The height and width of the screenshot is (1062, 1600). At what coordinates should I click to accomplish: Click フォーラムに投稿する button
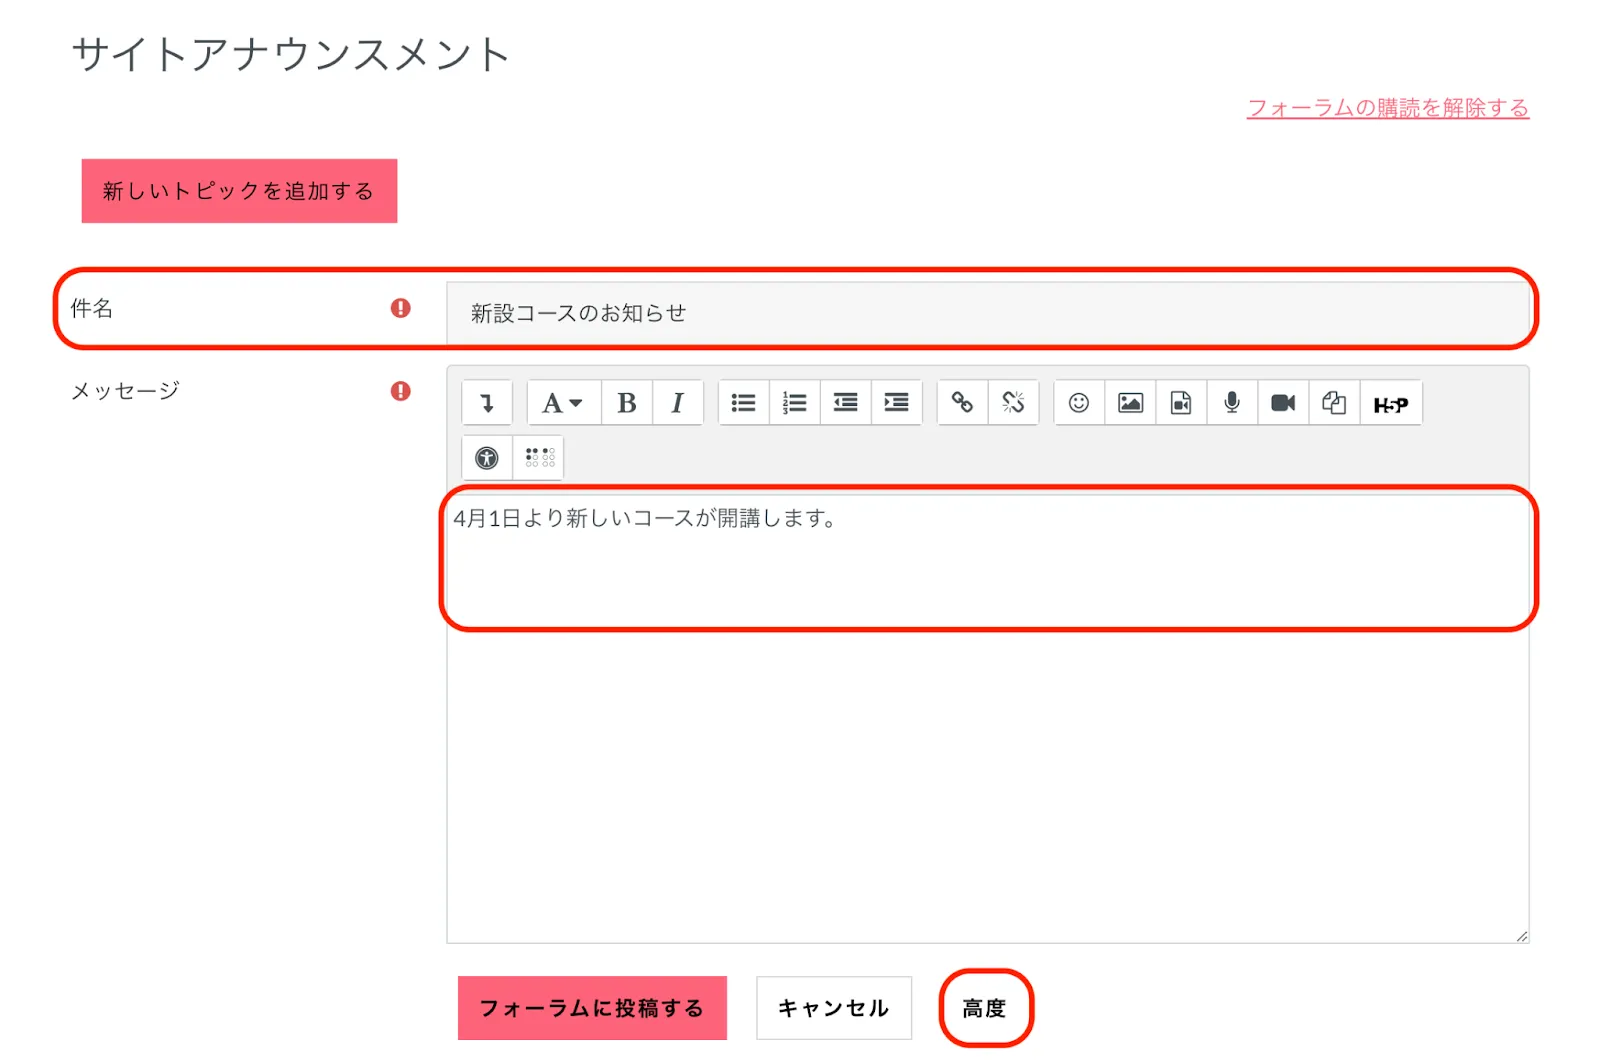tap(592, 1008)
